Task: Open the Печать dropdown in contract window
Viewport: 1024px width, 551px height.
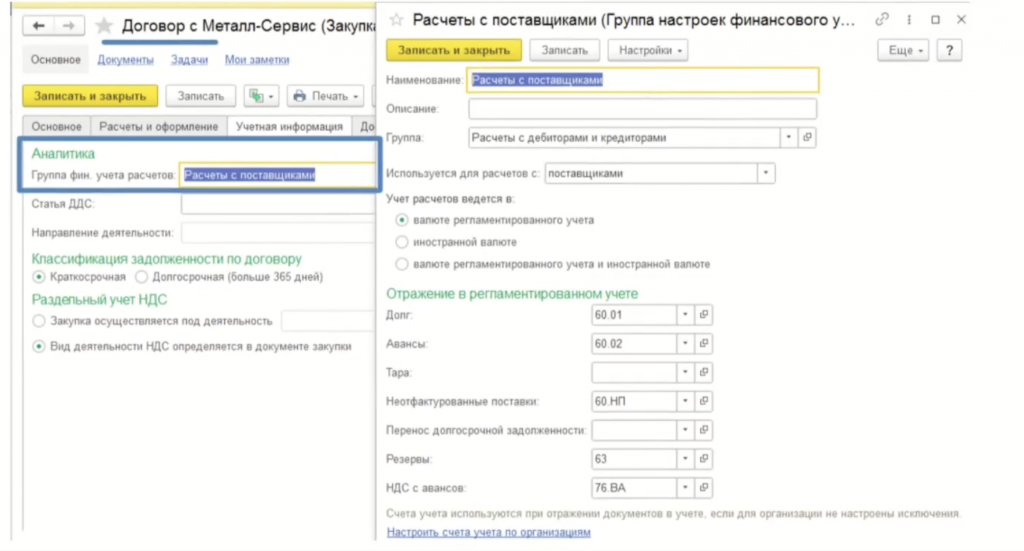Action: 326,96
